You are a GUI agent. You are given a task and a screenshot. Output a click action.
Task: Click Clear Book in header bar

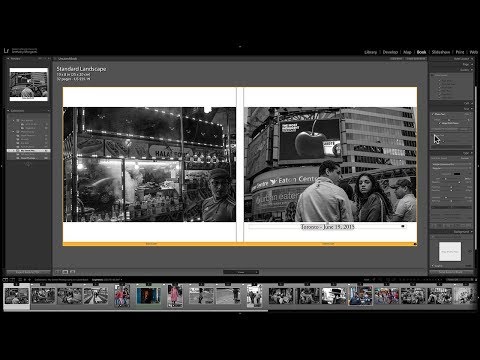coord(396,59)
